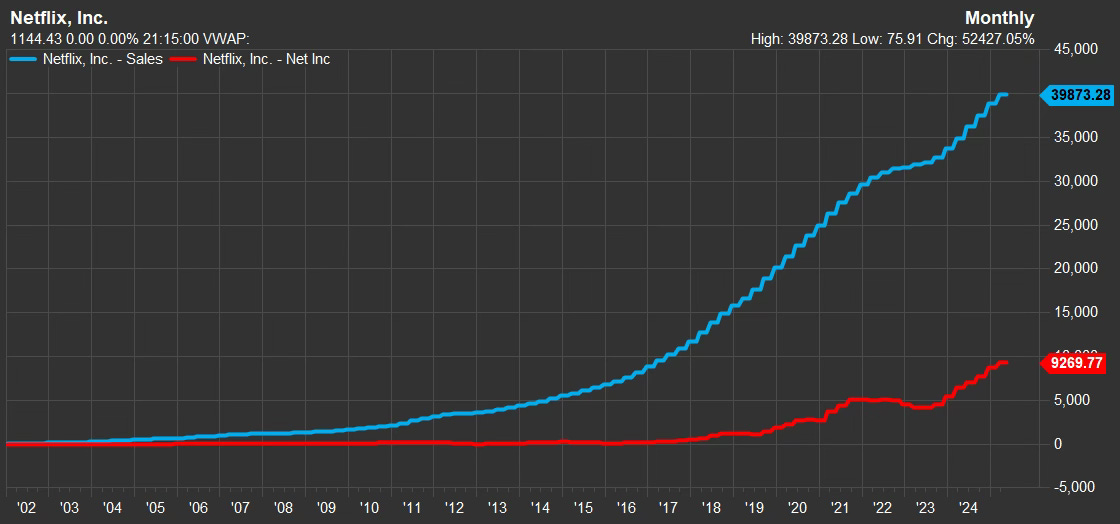Click the '08 year marker
Viewport: 1120px width, 524px height.
pyautogui.click(x=284, y=508)
